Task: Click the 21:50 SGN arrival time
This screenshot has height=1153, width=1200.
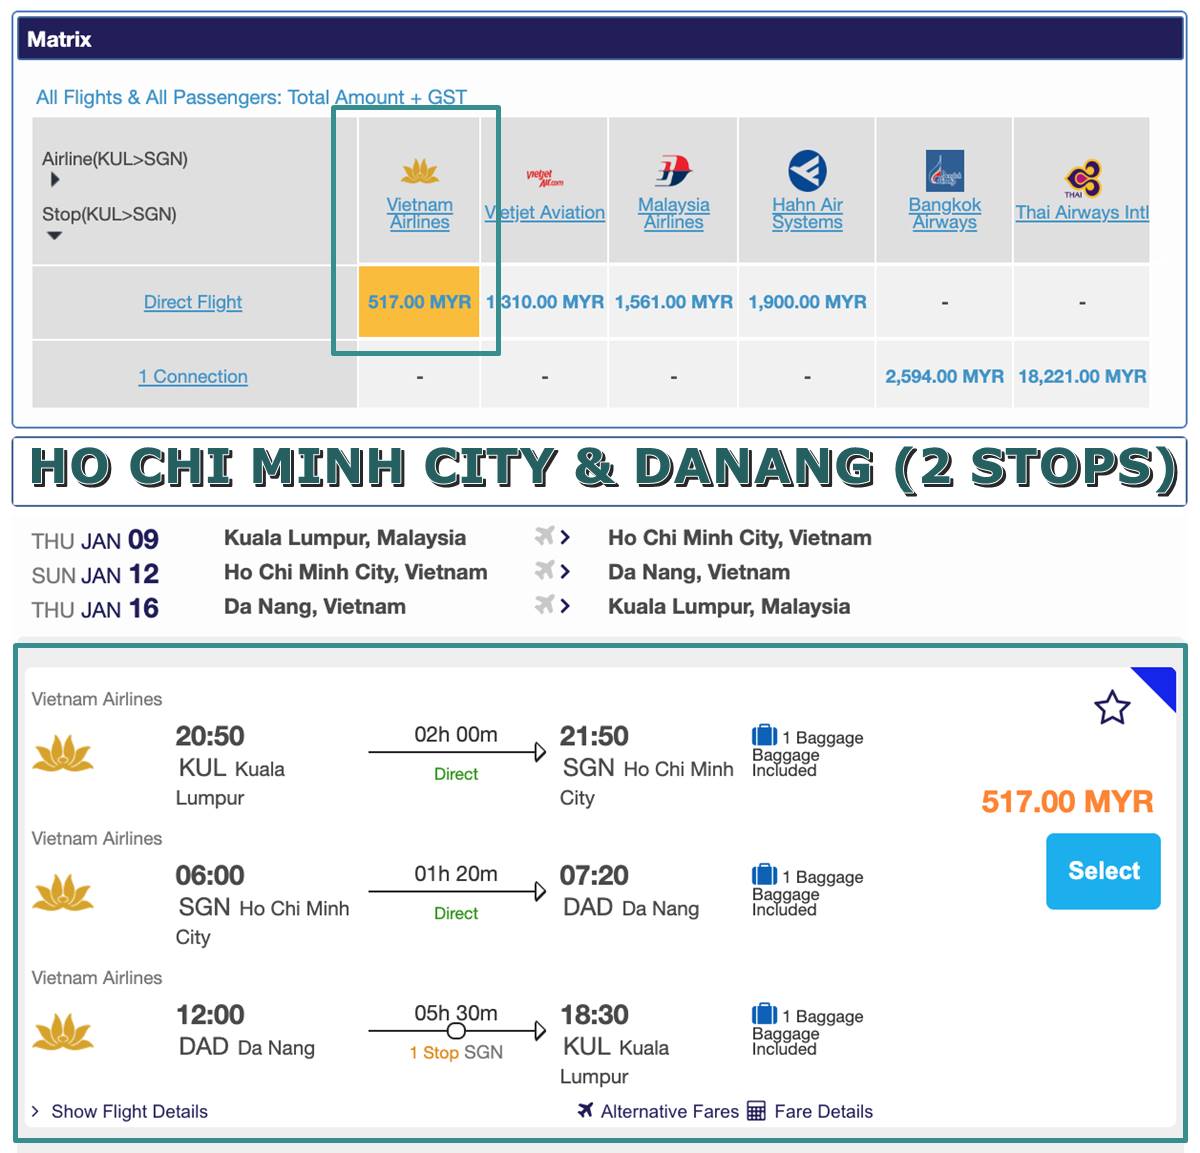Action: tap(594, 736)
